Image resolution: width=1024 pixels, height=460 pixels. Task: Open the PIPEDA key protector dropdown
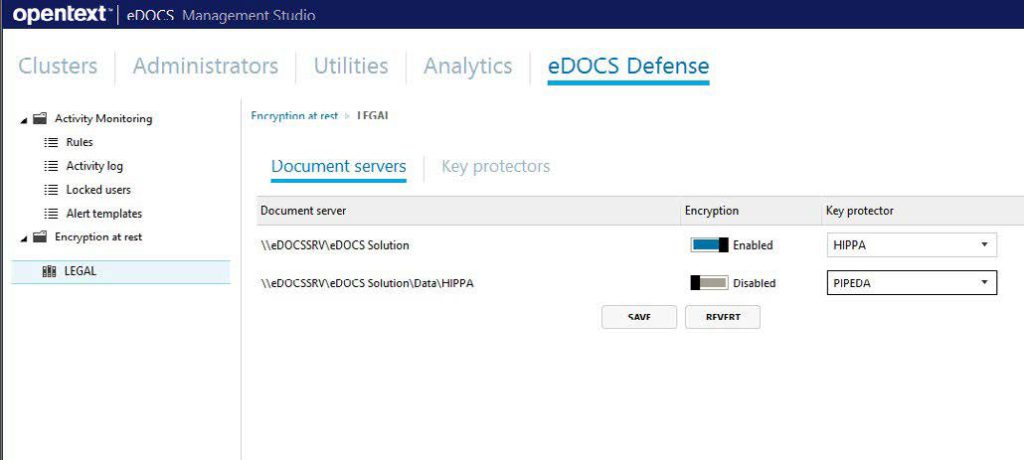tap(912, 283)
